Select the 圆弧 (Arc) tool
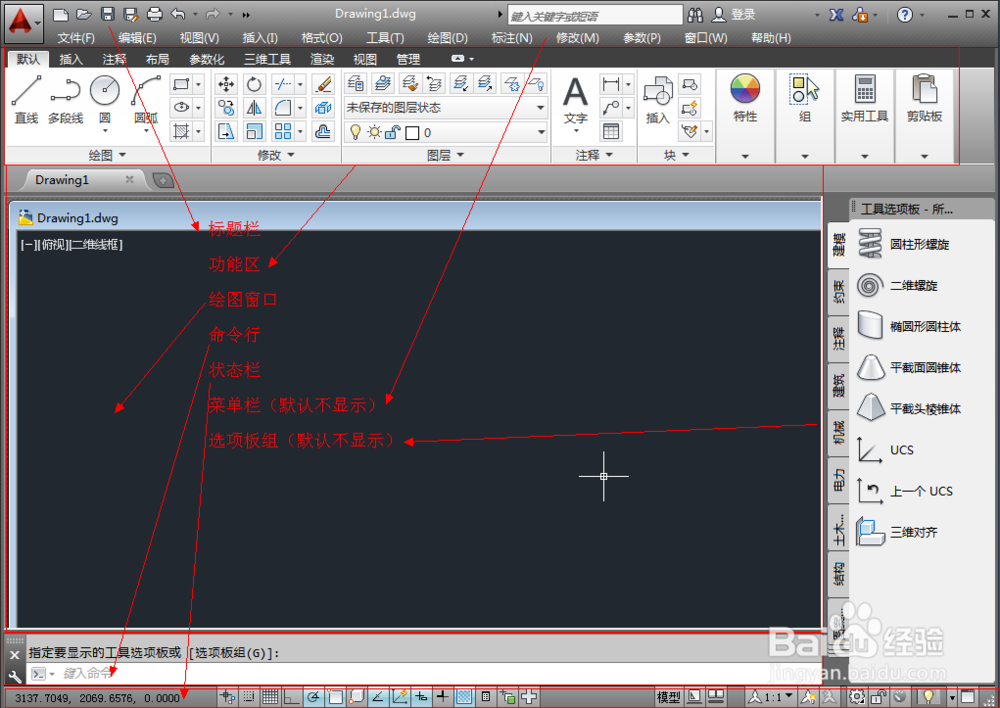 tap(146, 98)
